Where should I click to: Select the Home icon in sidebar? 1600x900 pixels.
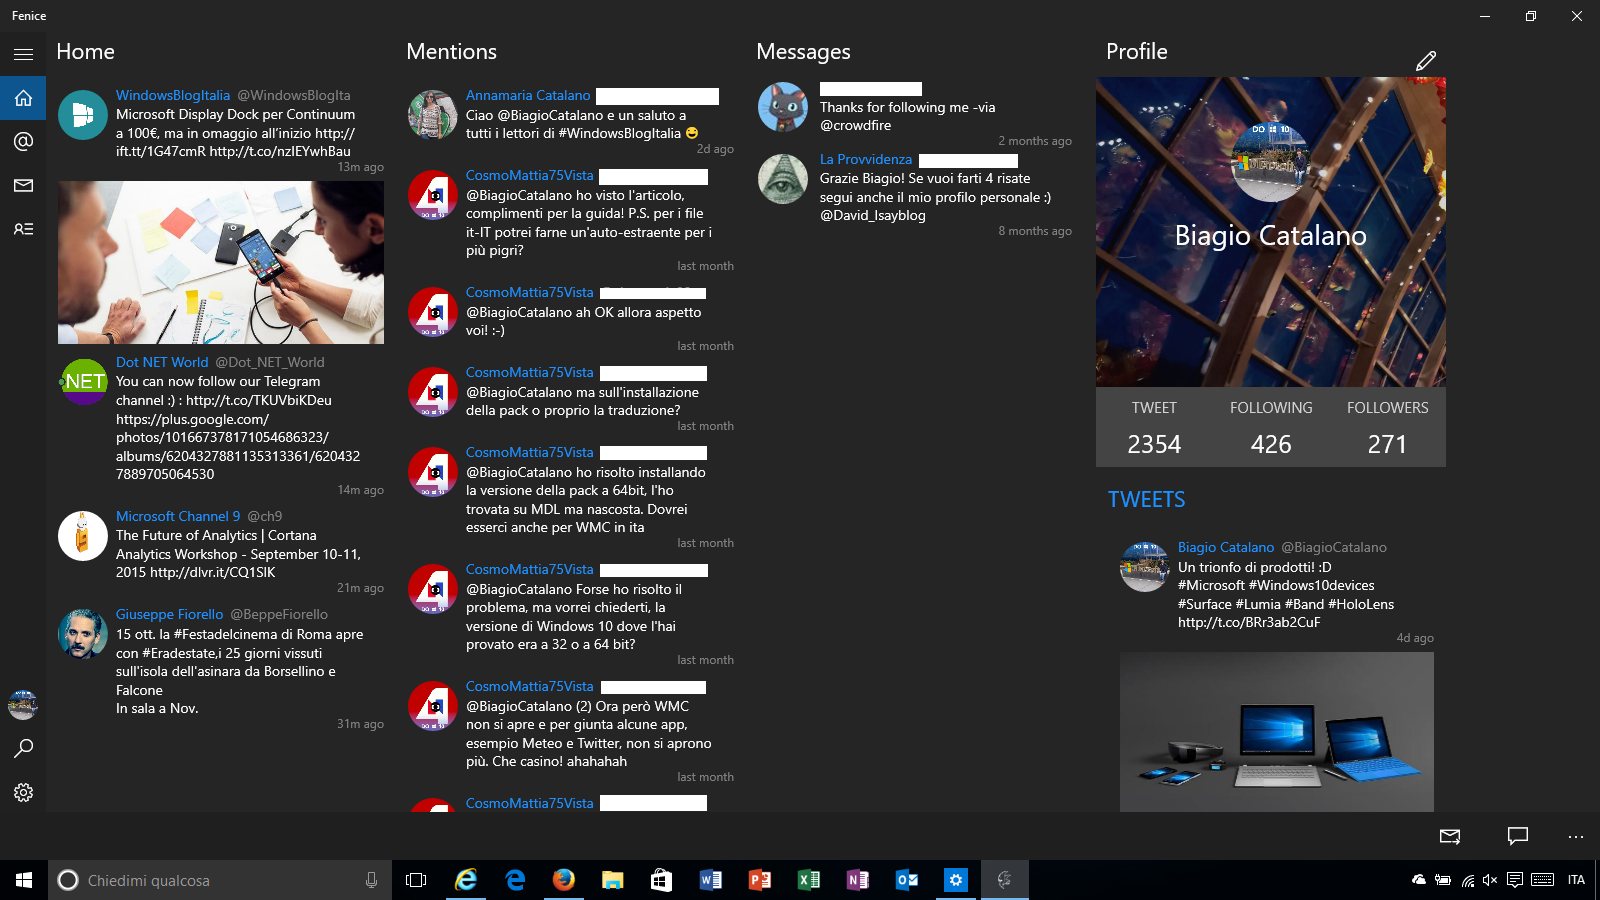click(23, 98)
